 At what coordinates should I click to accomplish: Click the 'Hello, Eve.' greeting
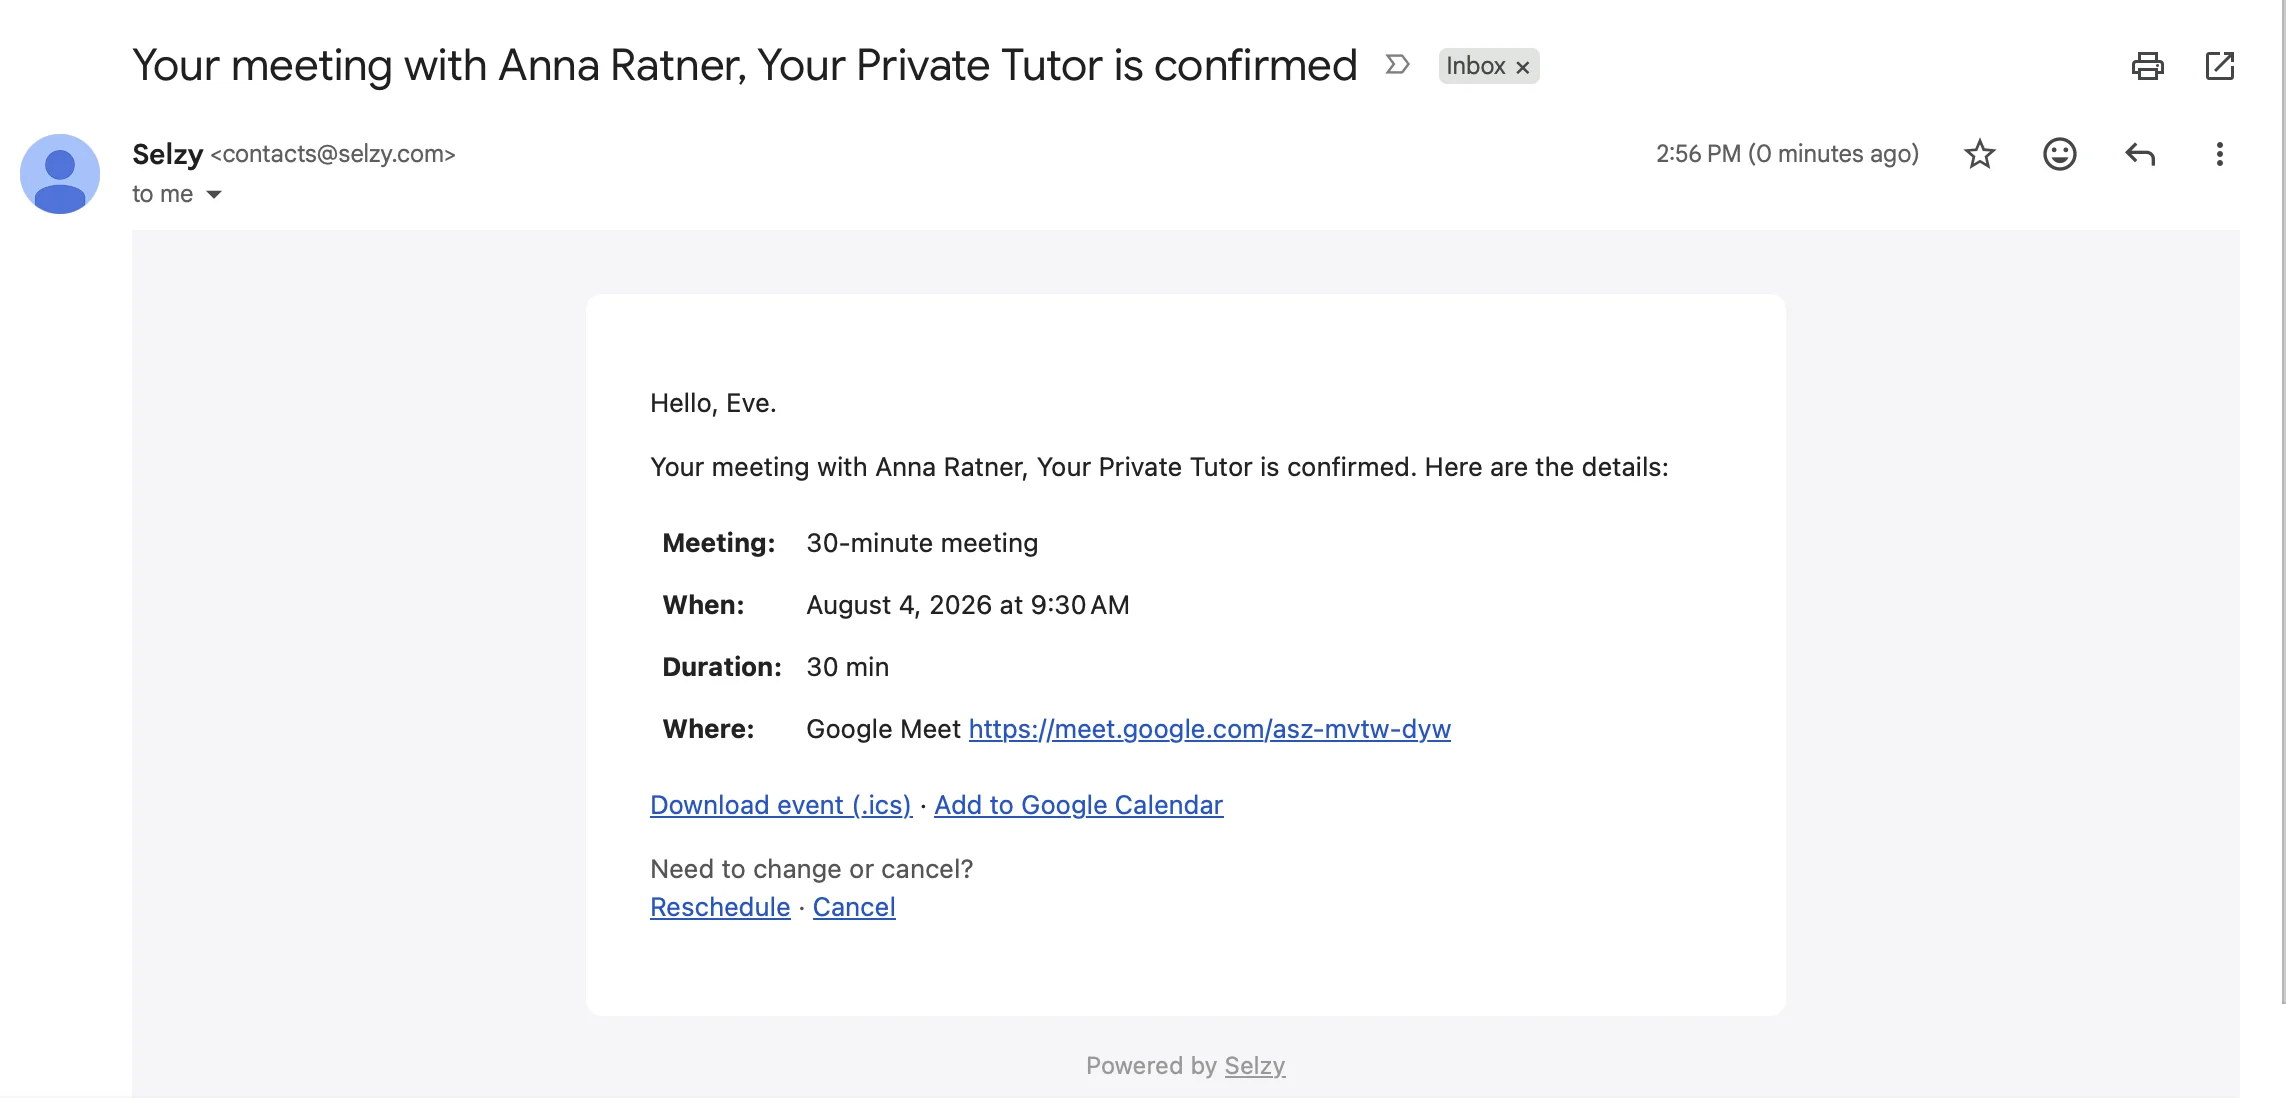point(713,403)
